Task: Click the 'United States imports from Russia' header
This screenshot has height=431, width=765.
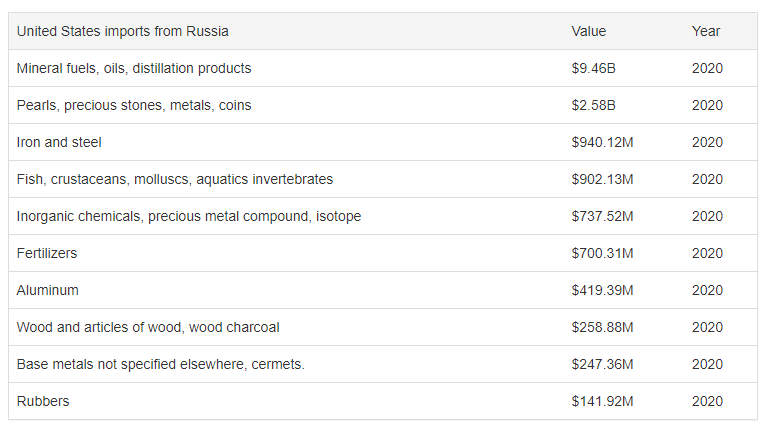Action: click(122, 31)
